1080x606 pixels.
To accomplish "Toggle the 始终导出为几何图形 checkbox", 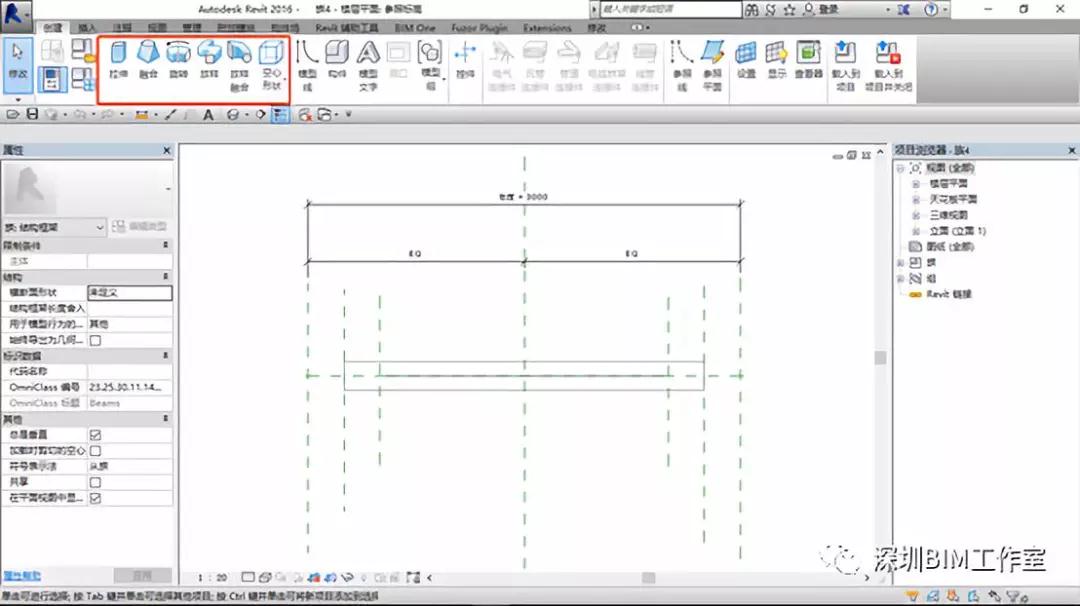I will click(96, 340).
